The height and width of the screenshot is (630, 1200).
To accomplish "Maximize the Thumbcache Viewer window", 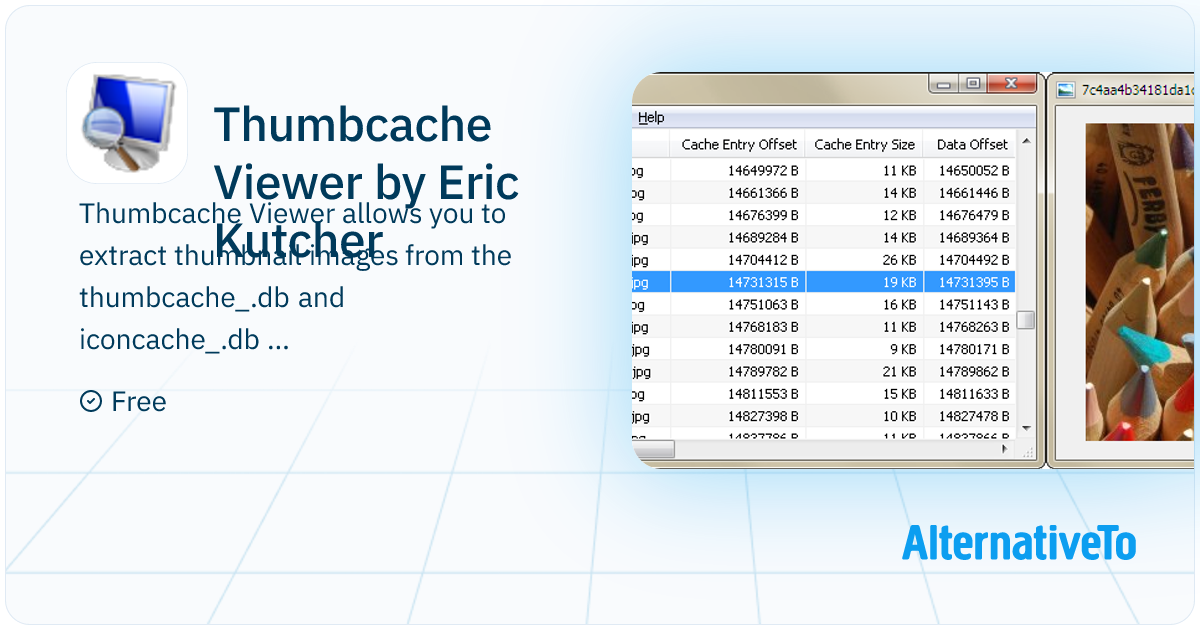I will pyautogui.click(x=971, y=84).
